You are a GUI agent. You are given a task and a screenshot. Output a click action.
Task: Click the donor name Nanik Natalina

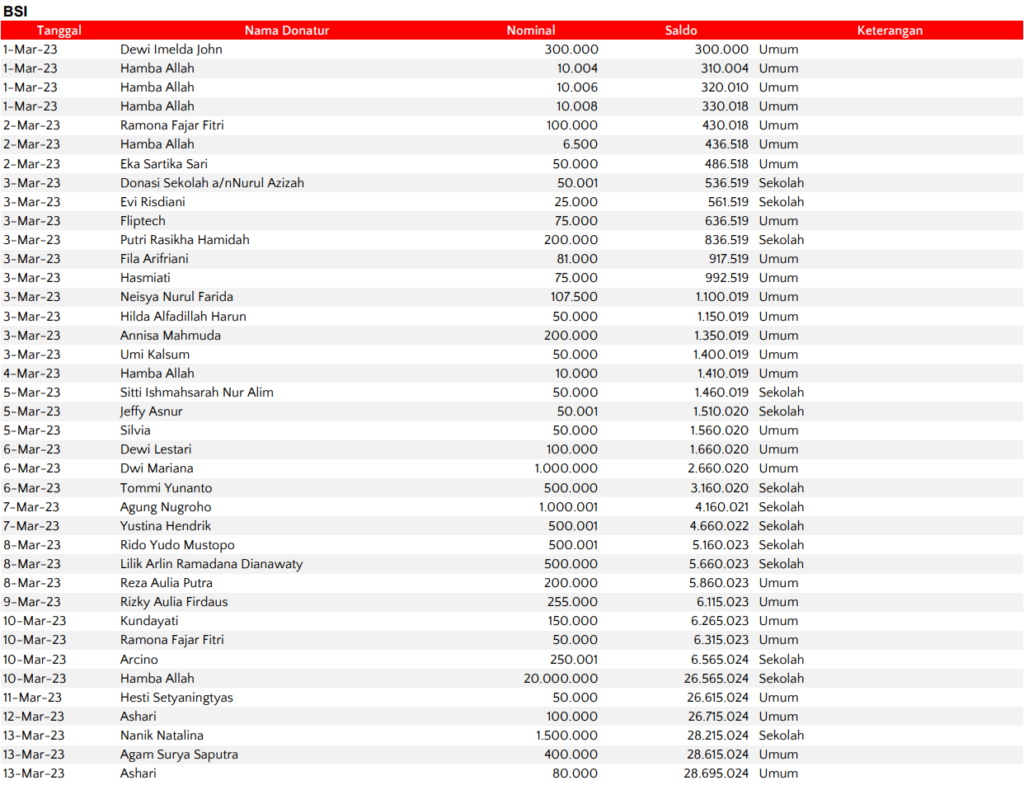click(162, 735)
